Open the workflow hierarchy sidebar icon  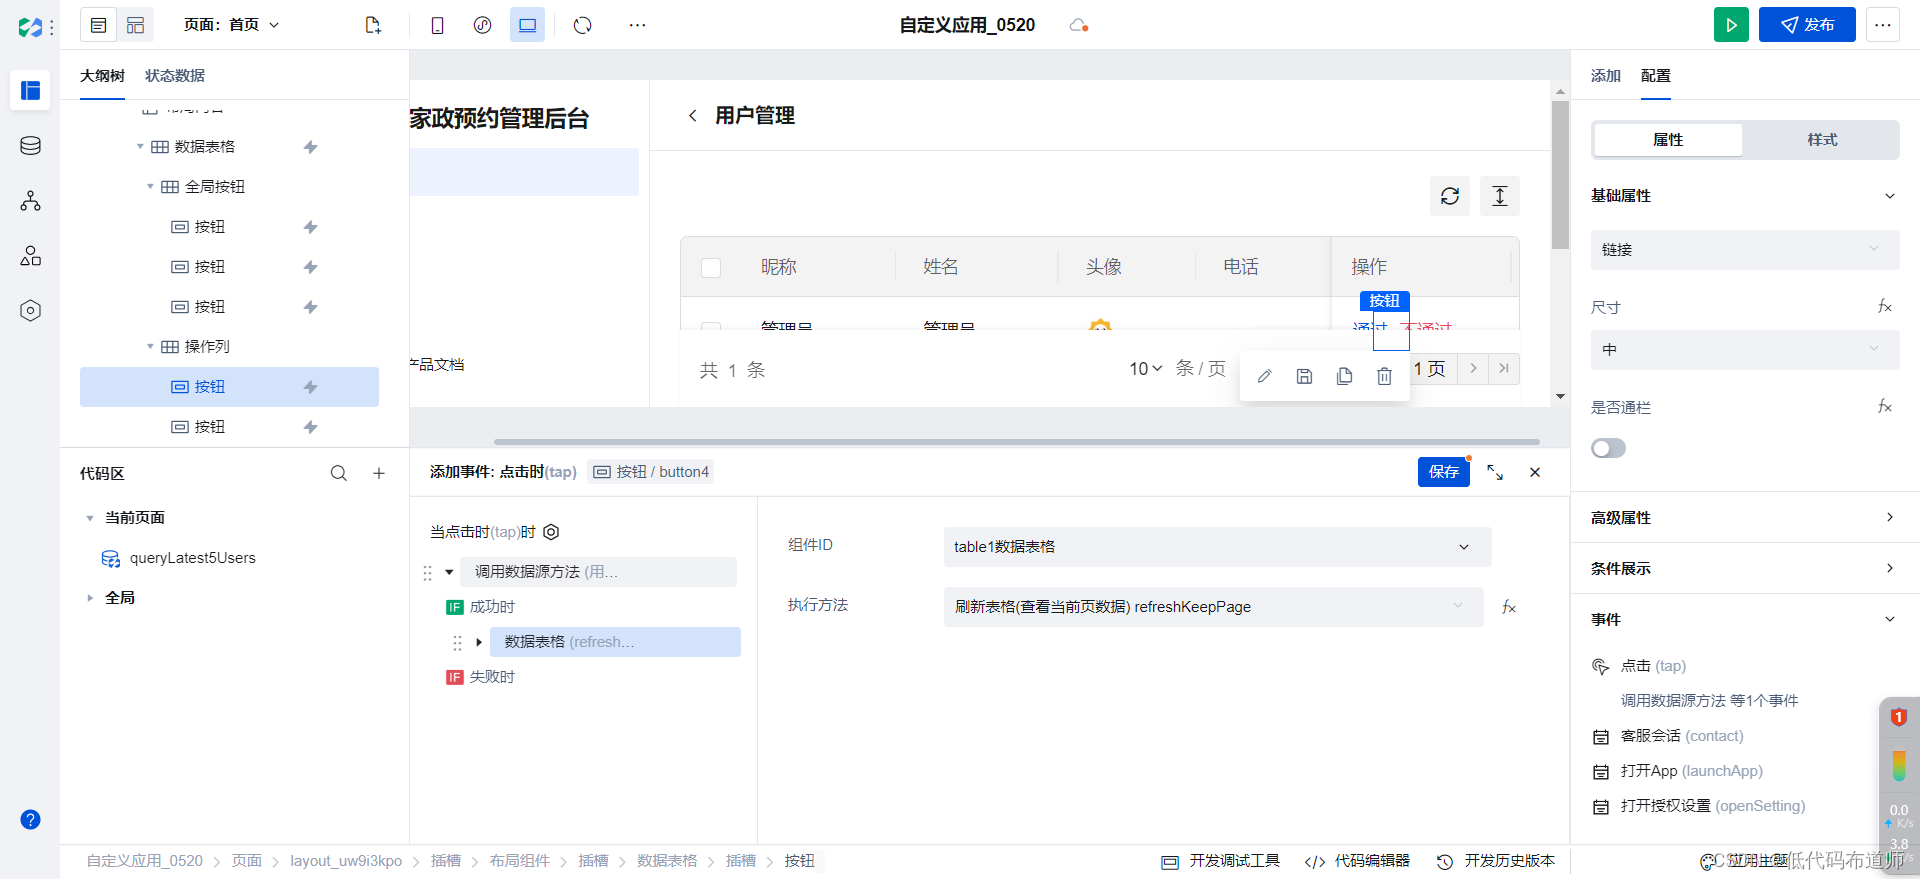30,201
